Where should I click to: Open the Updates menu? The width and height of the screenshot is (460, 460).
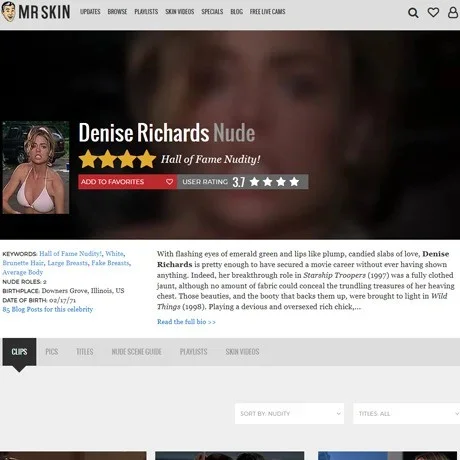tap(90, 12)
